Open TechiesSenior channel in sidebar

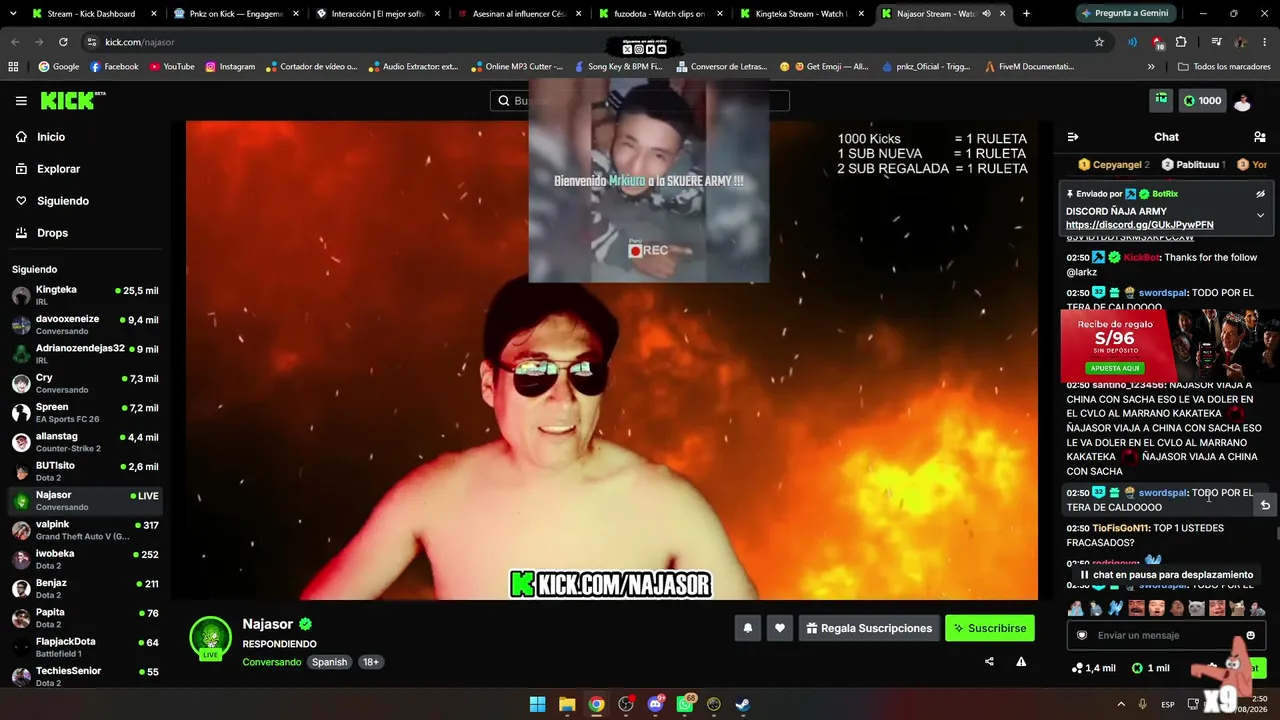[85, 676]
